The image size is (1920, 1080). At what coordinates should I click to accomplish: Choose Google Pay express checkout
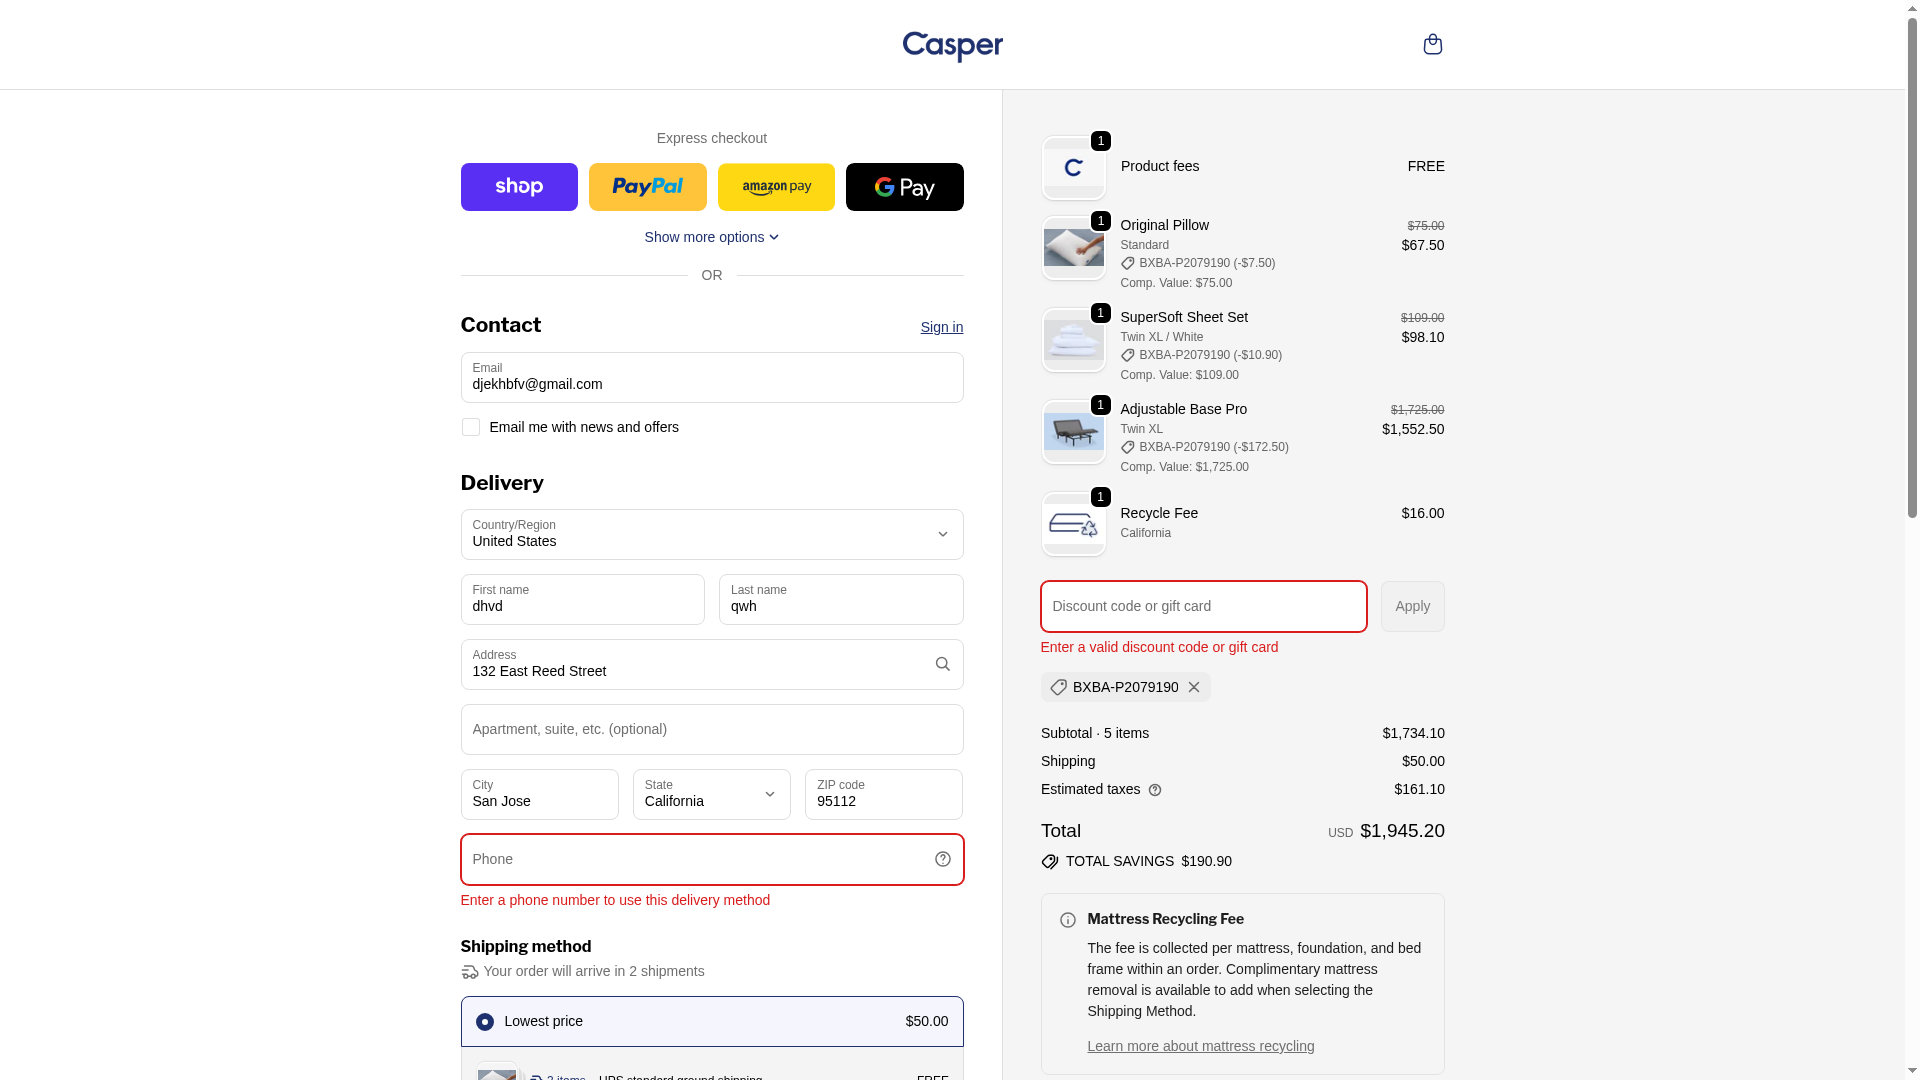904,187
